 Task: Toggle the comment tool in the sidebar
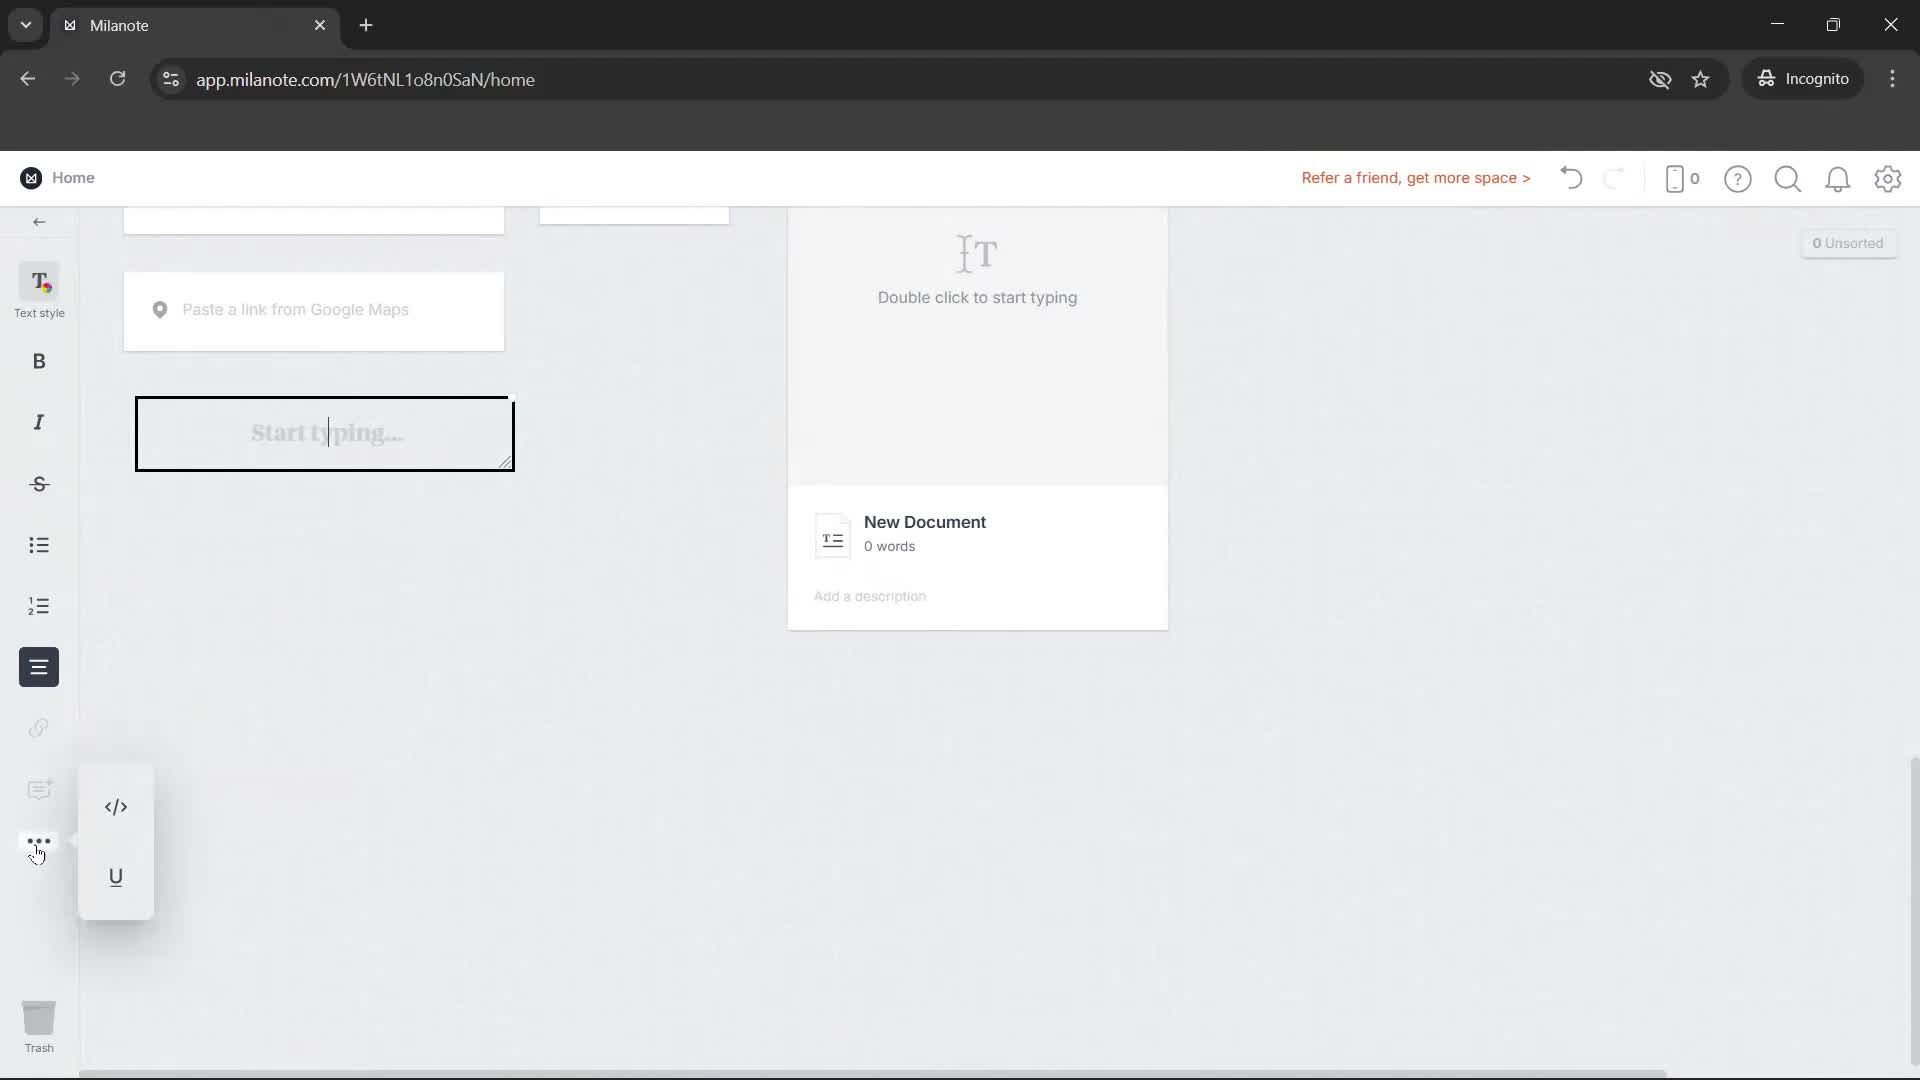38,789
